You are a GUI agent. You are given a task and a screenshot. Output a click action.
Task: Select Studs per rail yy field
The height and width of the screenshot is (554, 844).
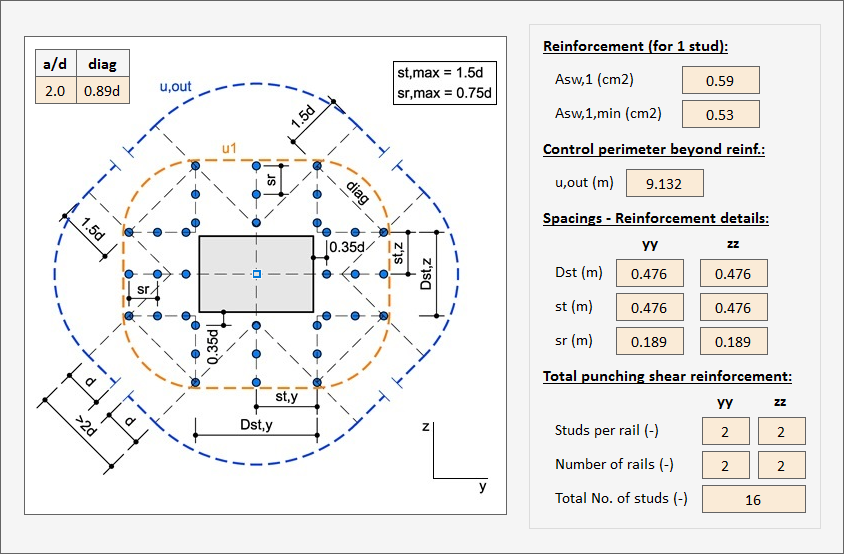click(725, 431)
